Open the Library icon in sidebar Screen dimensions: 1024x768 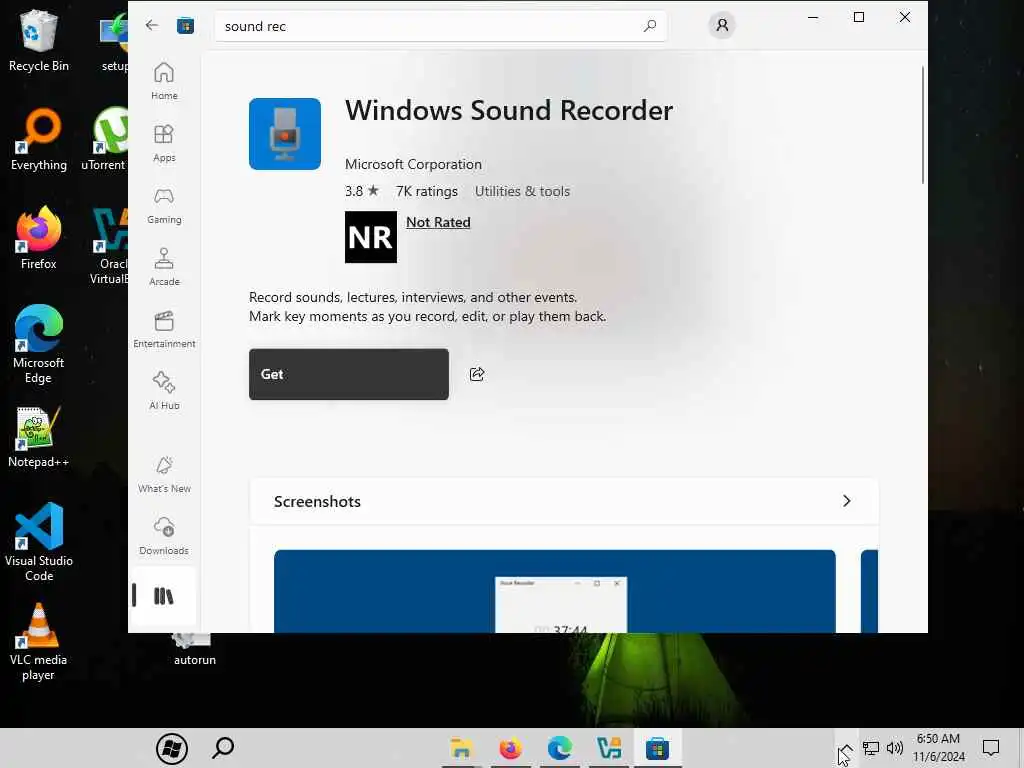pyautogui.click(x=163, y=596)
